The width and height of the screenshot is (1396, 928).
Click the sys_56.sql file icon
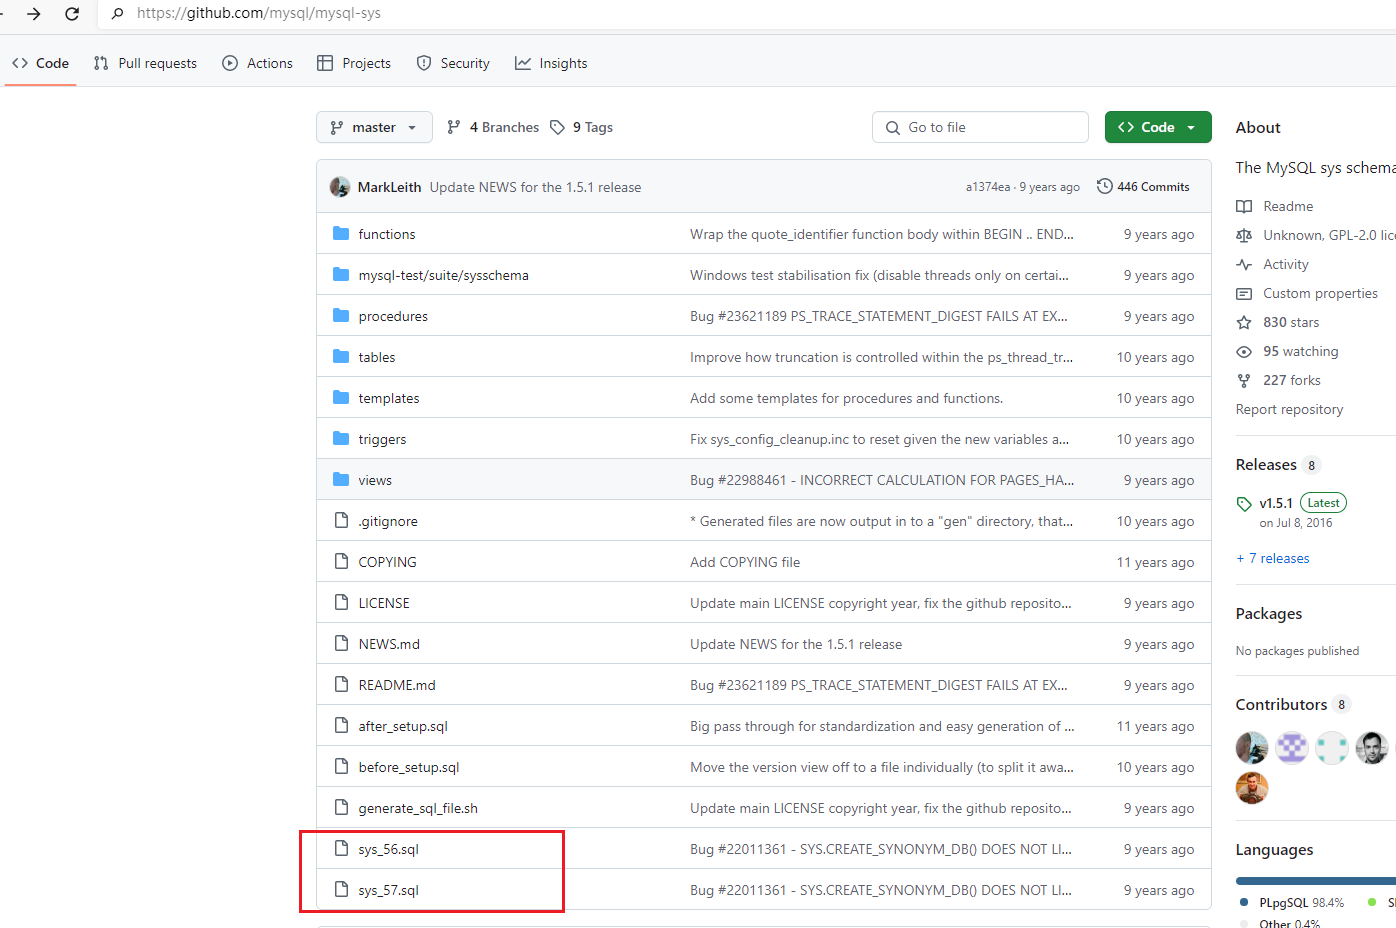[341, 849]
